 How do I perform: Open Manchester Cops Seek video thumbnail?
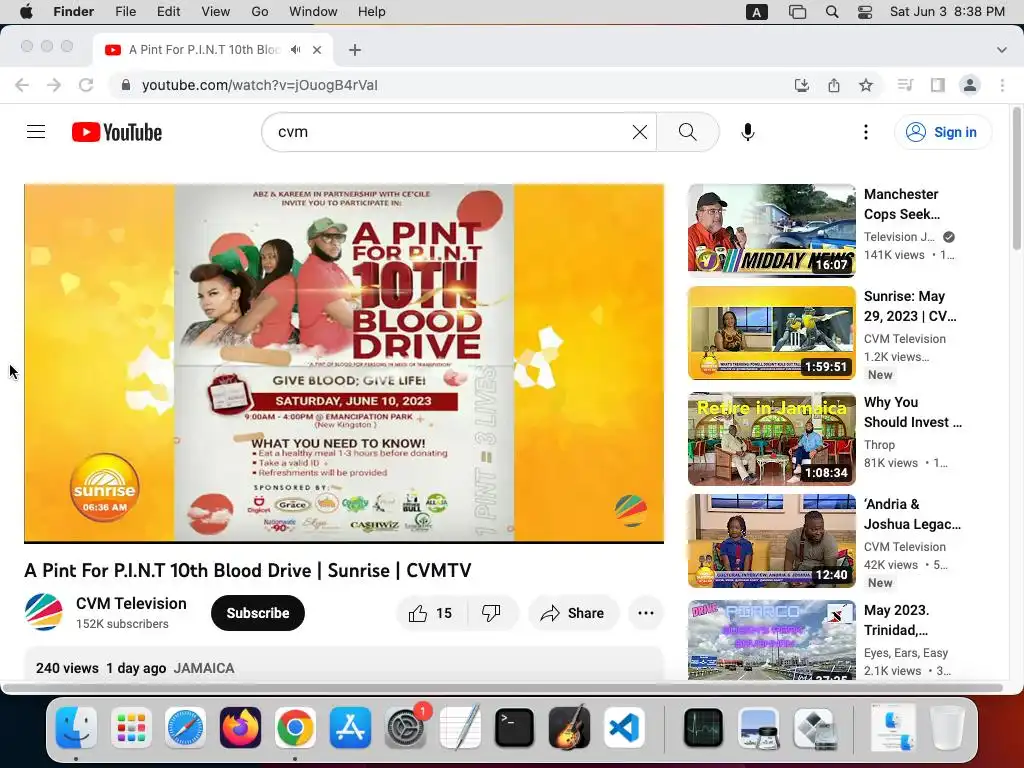(772, 231)
